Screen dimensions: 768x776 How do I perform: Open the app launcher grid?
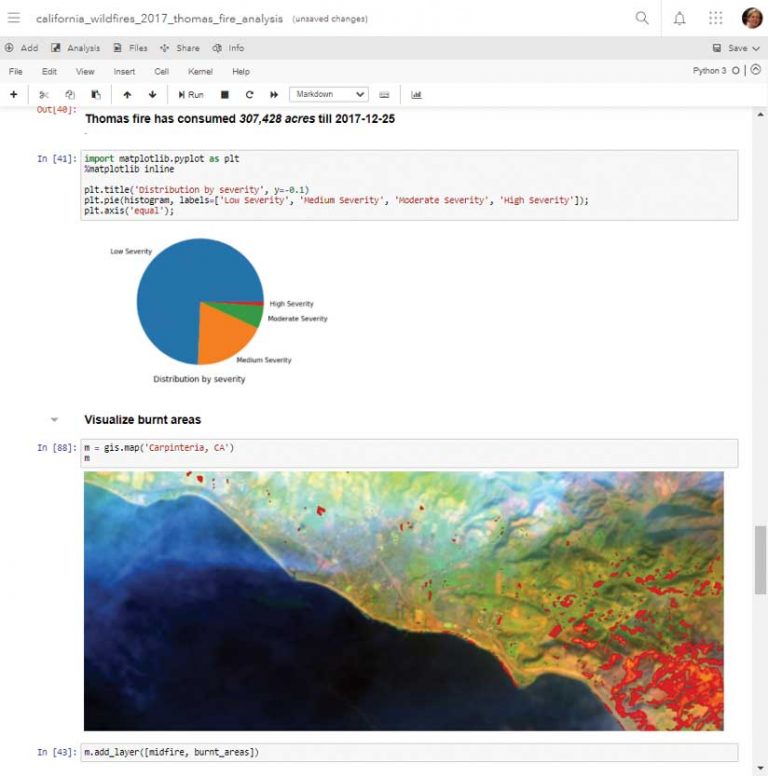(x=715, y=18)
